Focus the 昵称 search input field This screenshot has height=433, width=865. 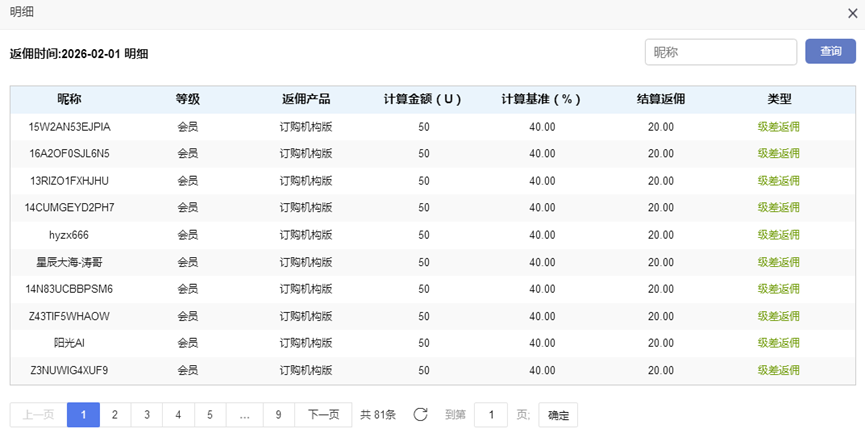click(x=720, y=52)
